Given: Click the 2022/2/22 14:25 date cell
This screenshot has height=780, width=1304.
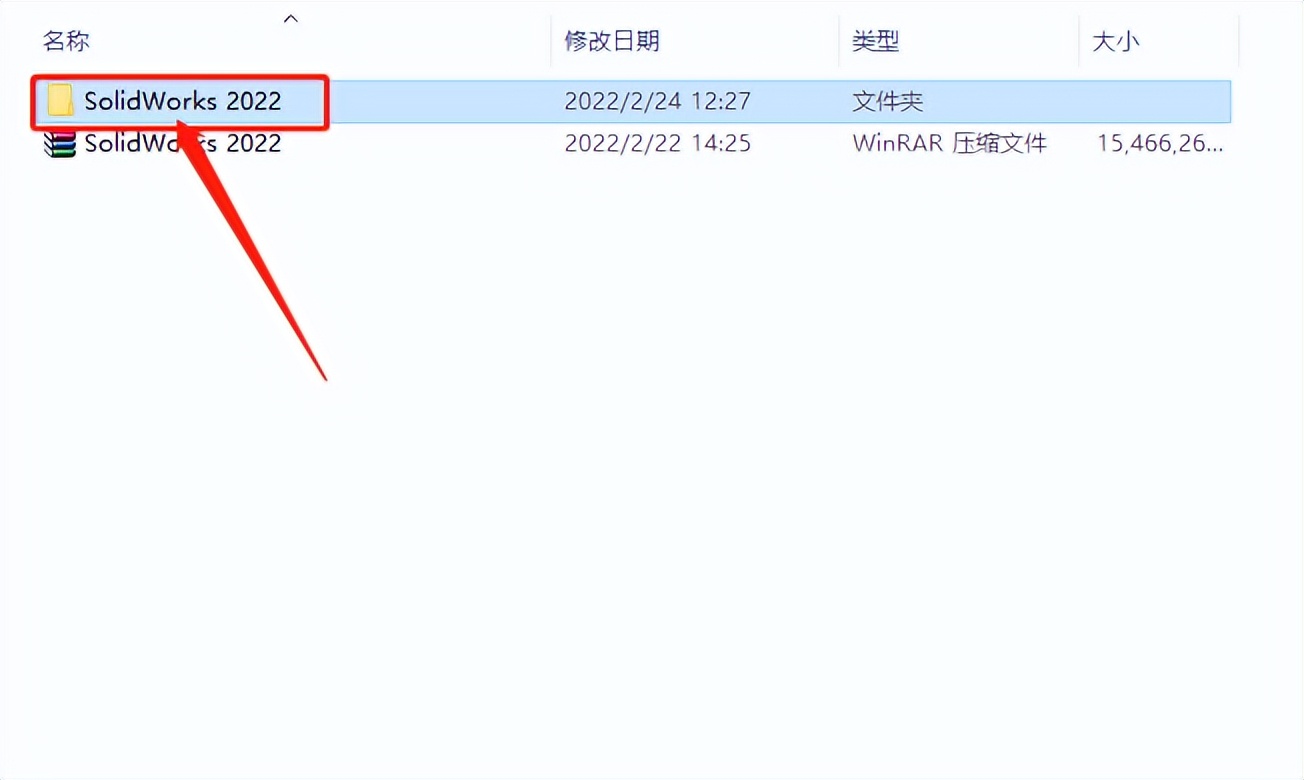Looking at the screenshot, I should (x=658, y=143).
